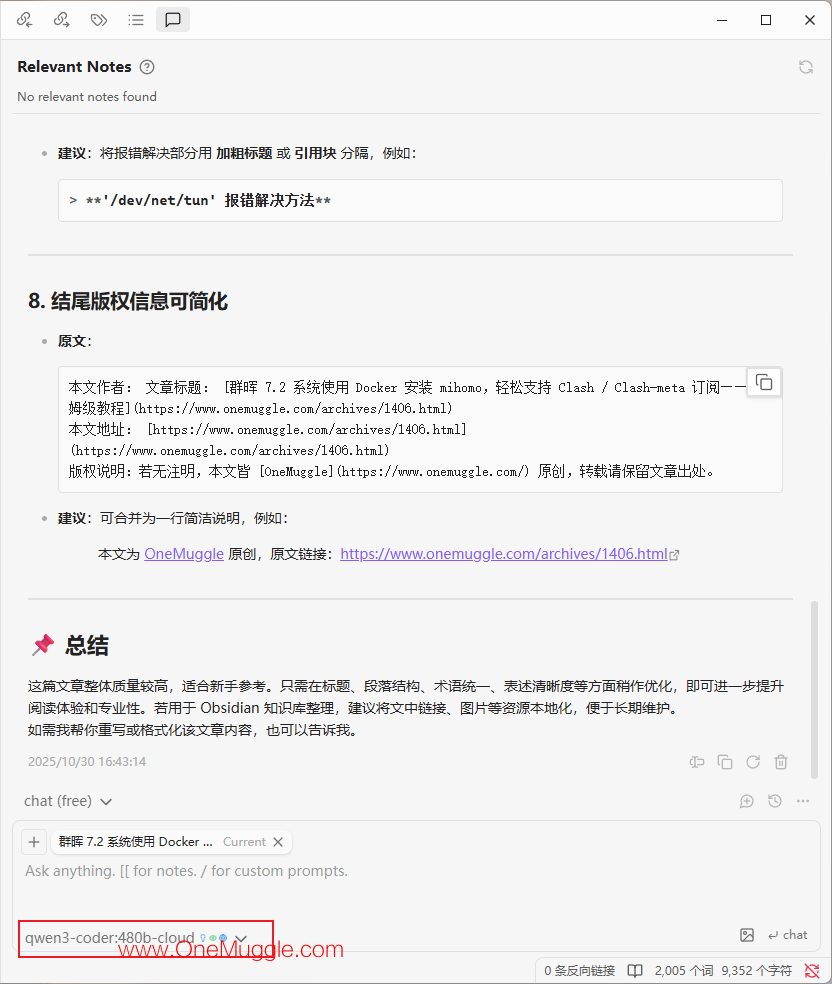Viewport: 832px width, 984px height.
Task: Refresh the Relevant Notes list
Action: [x=806, y=67]
